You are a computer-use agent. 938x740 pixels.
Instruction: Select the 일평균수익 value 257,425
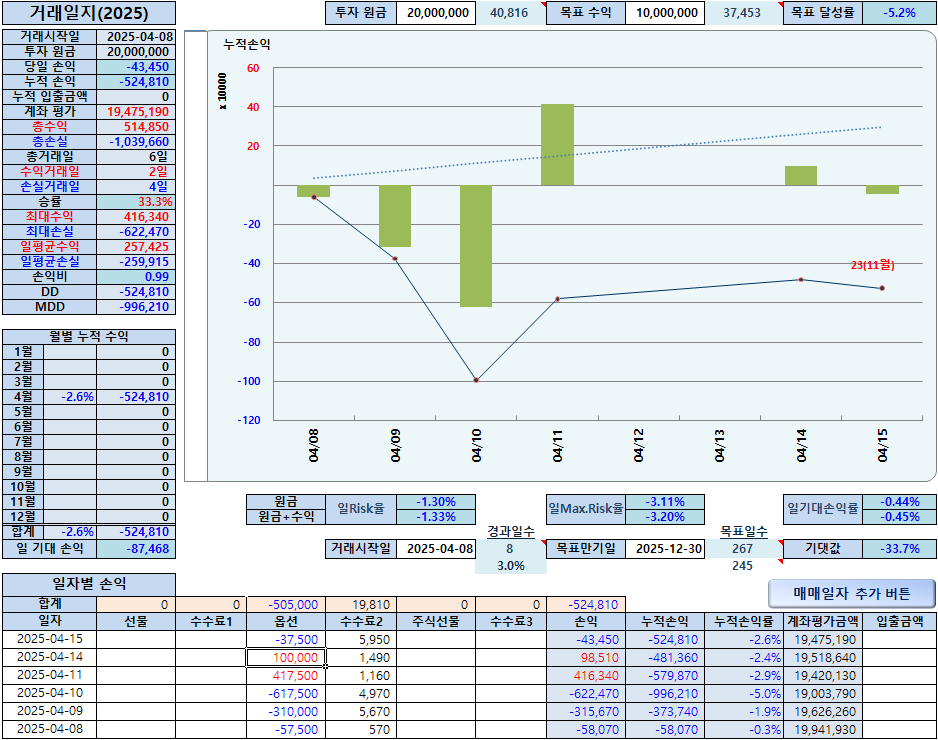point(136,246)
